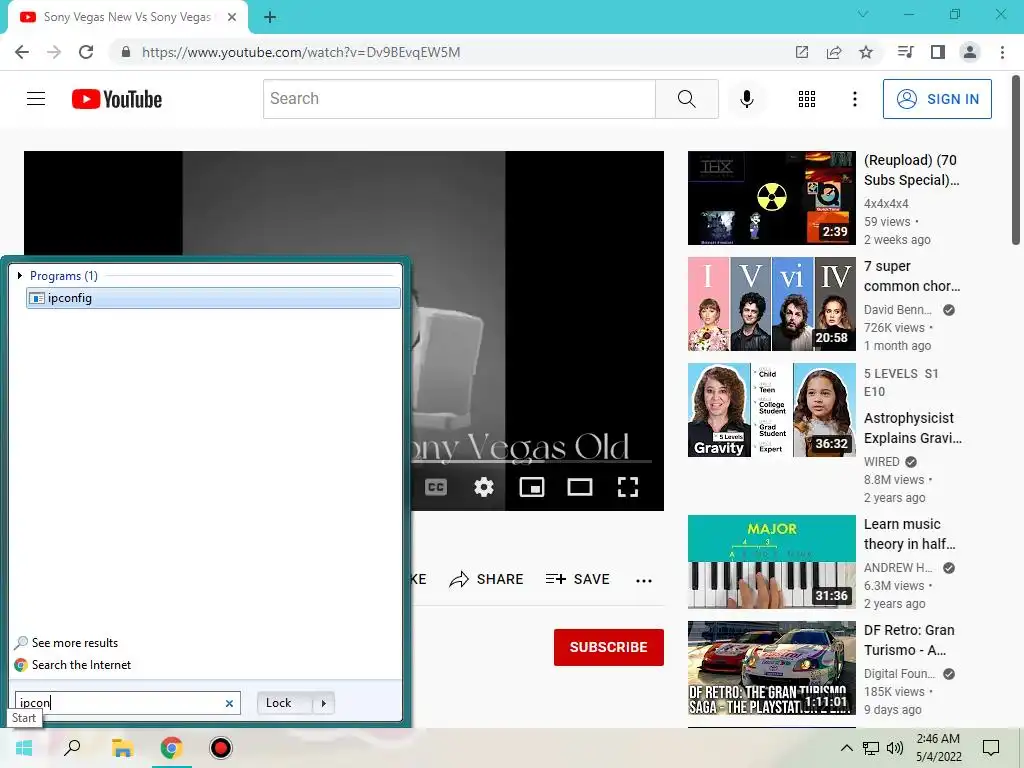Toggle Chrome side panel
Image resolution: width=1024 pixels, height=768 pixels.
tap(937, 52)
